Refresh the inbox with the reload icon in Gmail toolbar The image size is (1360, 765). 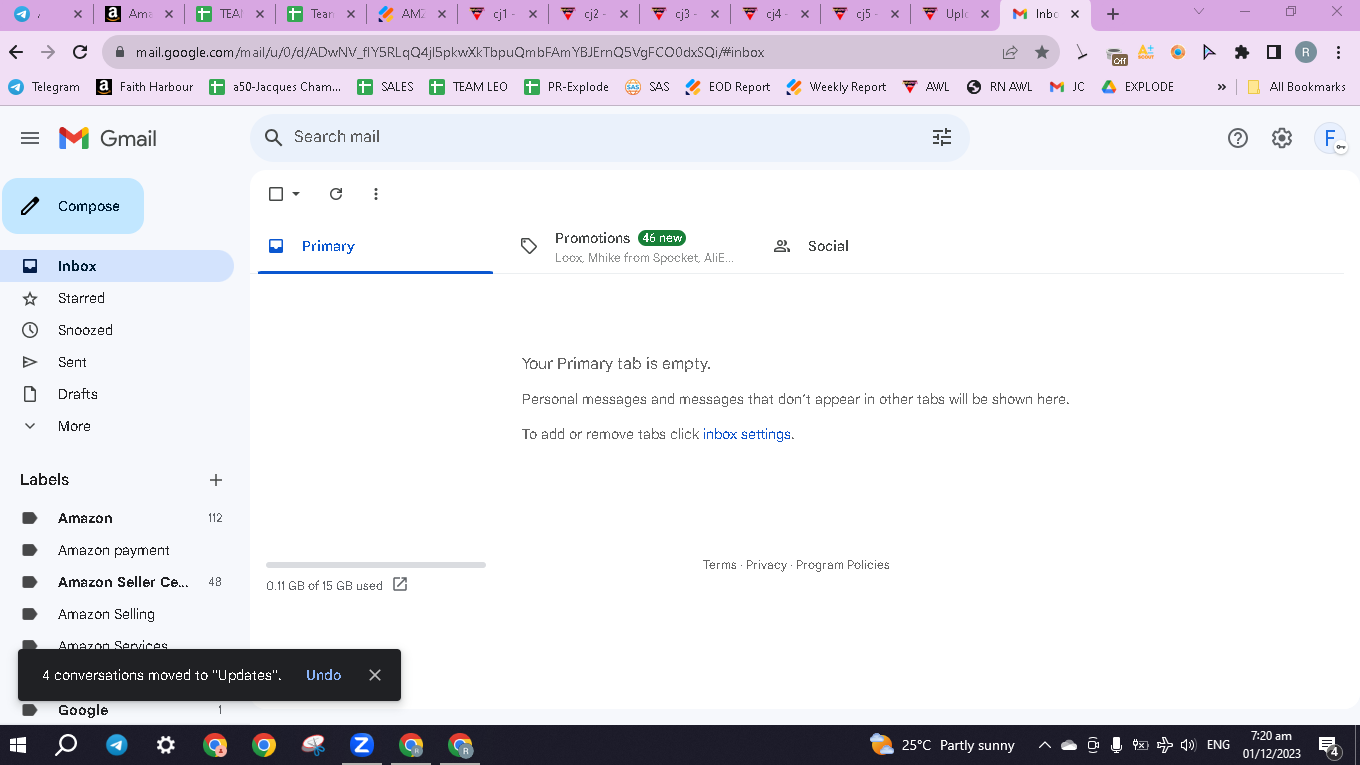[336, 194]
